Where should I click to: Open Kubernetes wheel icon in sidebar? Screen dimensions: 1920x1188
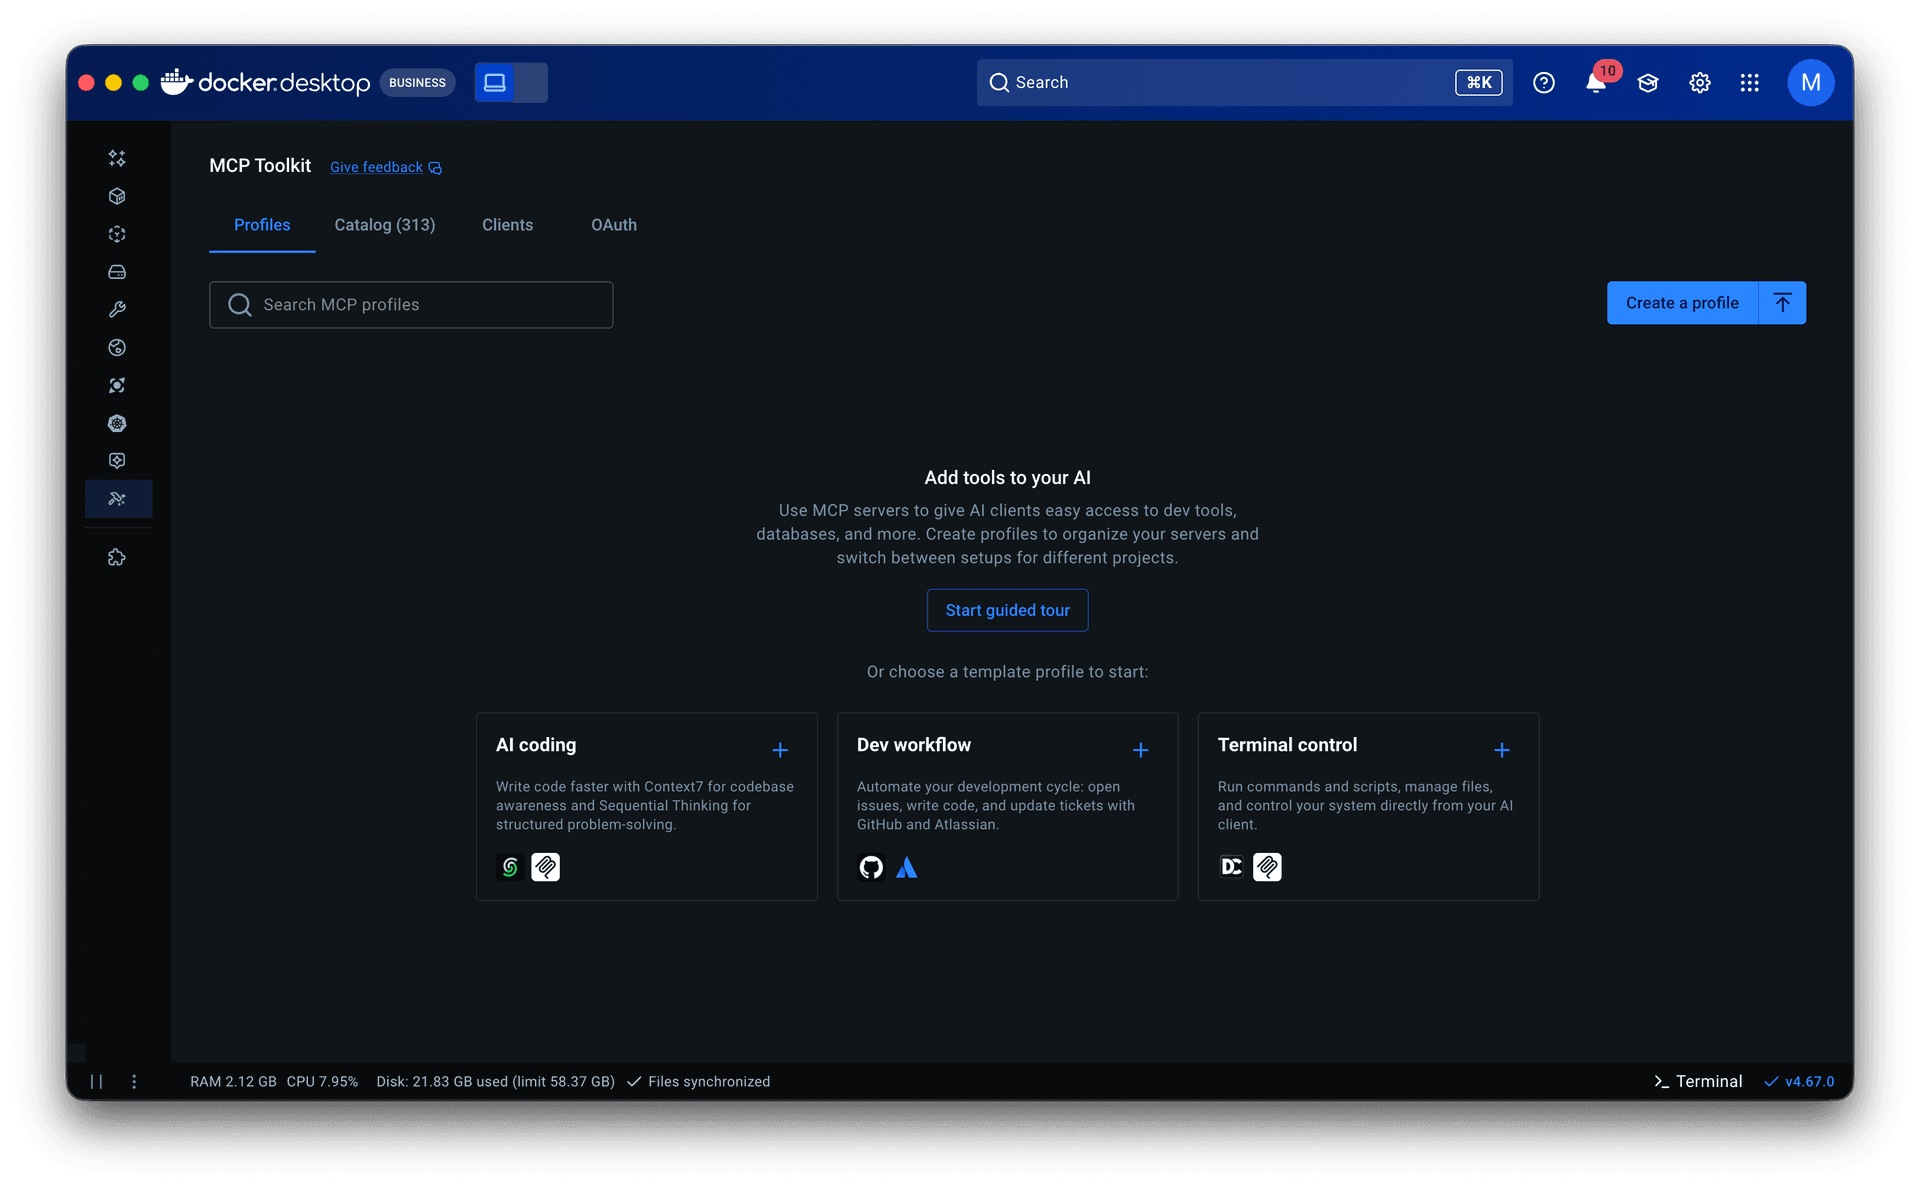pyautogui.click(x=117, y=423)
